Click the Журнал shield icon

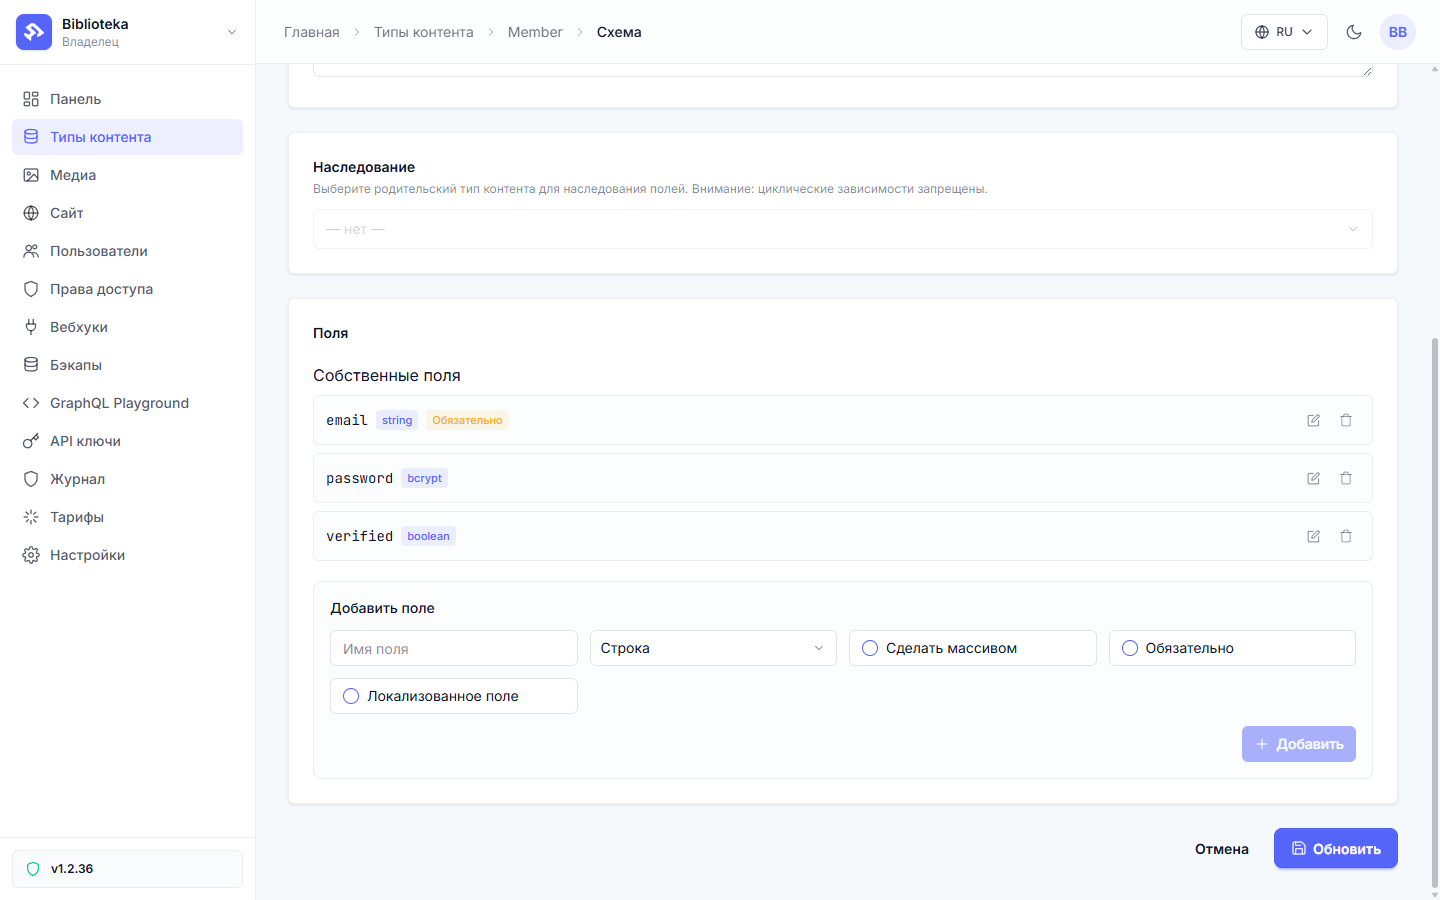click(31, 479)
